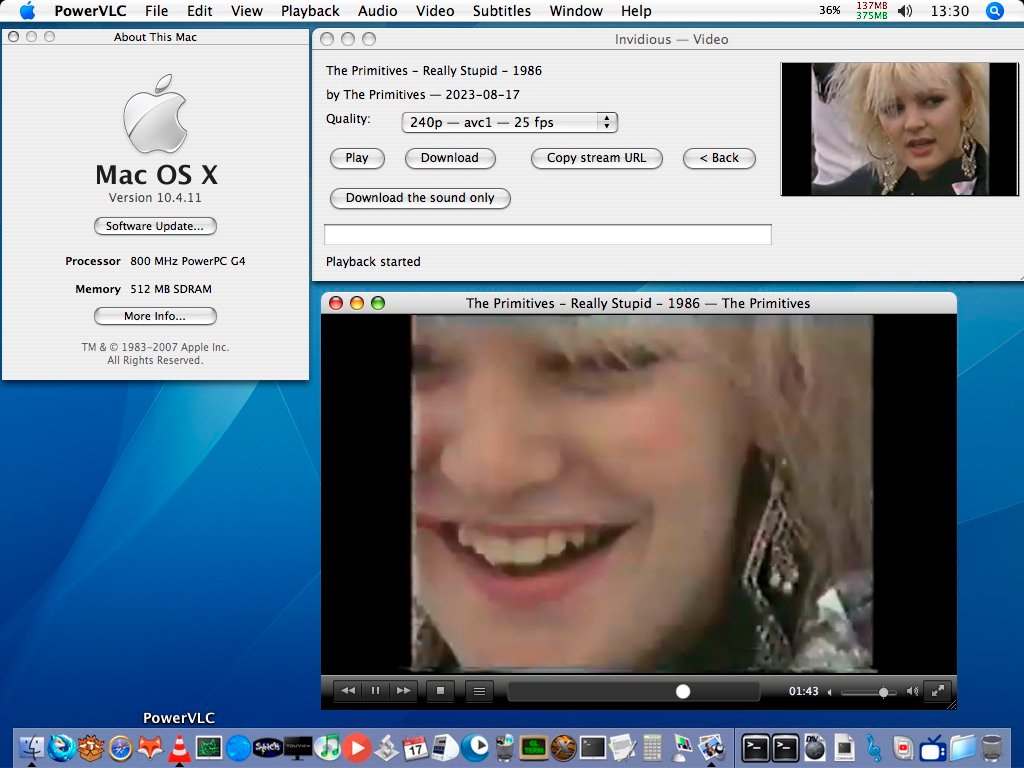
Task: Open the Preview dock icon
Action: pyautogui.click(x=711, y=747)
